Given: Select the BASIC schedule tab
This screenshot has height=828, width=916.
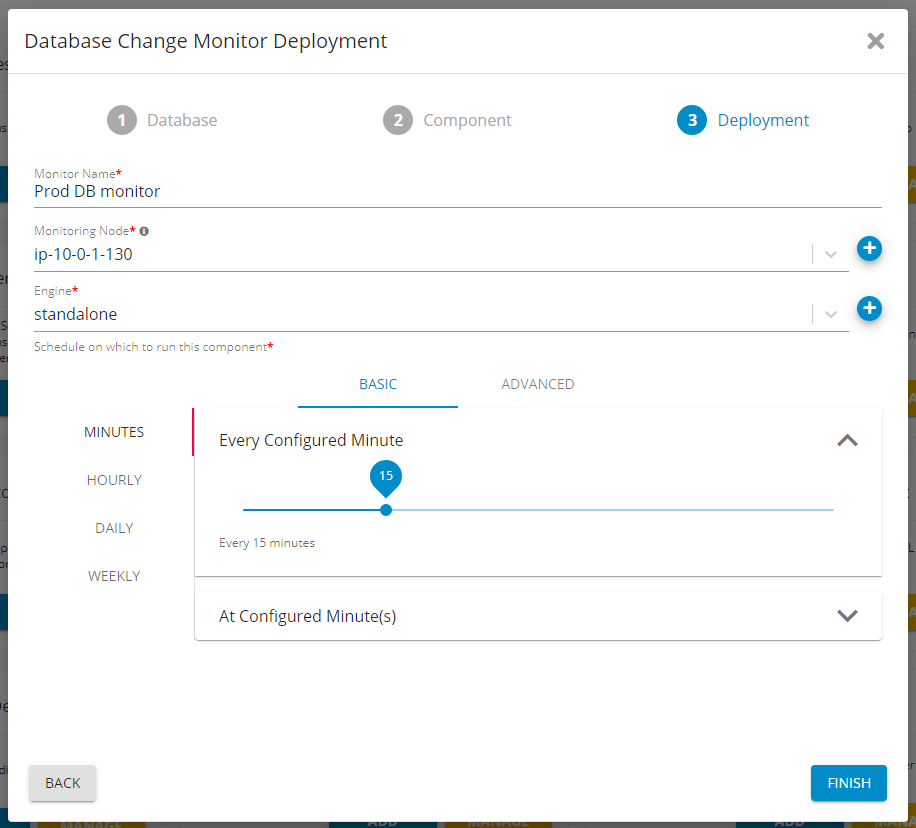Looking at the screenshot, I should point(378,384).
